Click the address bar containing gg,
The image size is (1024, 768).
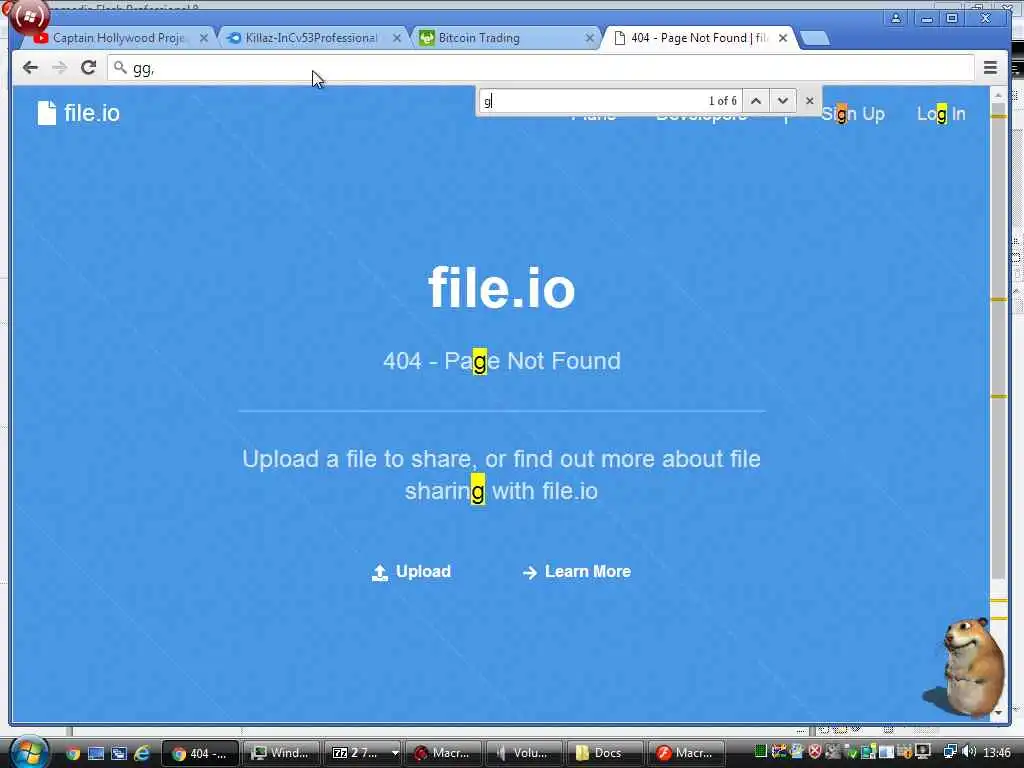(541, 68)
